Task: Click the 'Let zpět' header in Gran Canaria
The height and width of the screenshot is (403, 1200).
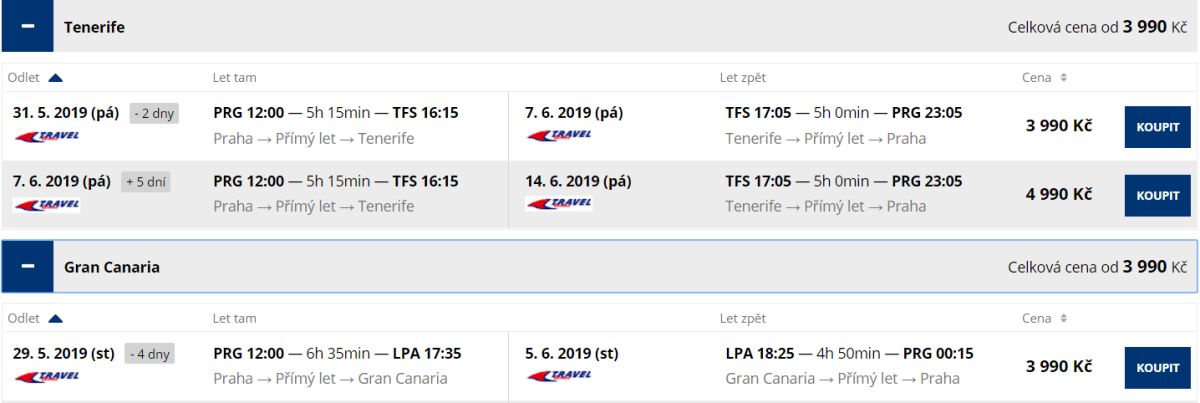Action: pos(743,318)
